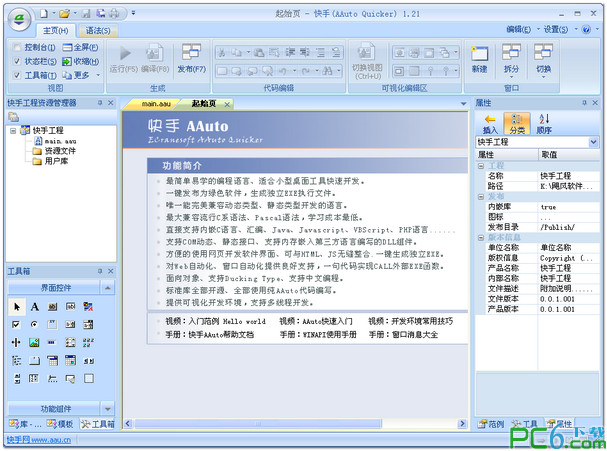The image size is (607, 451).
Task: Open manual 窗口消息大全 link
Action: (x=403, y=334)
